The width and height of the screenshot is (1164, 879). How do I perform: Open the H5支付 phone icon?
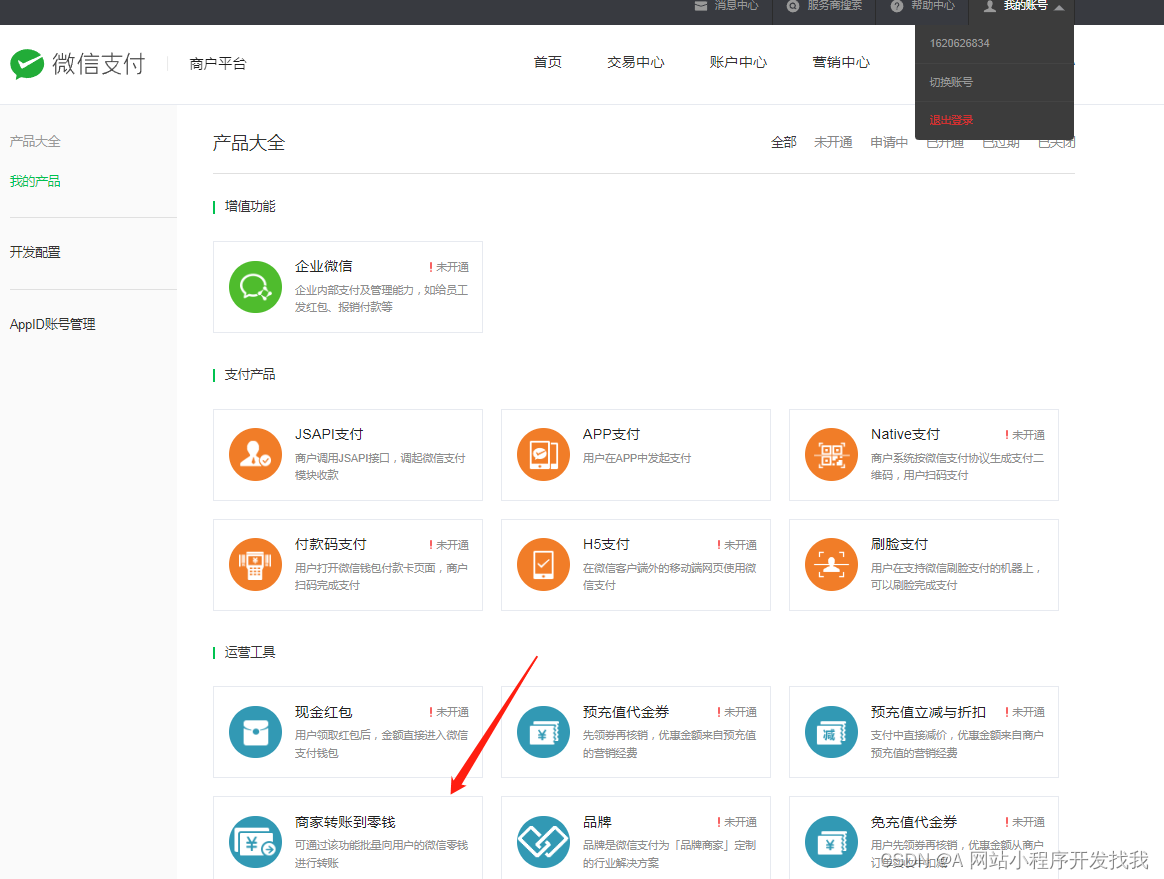click(543, 564)
